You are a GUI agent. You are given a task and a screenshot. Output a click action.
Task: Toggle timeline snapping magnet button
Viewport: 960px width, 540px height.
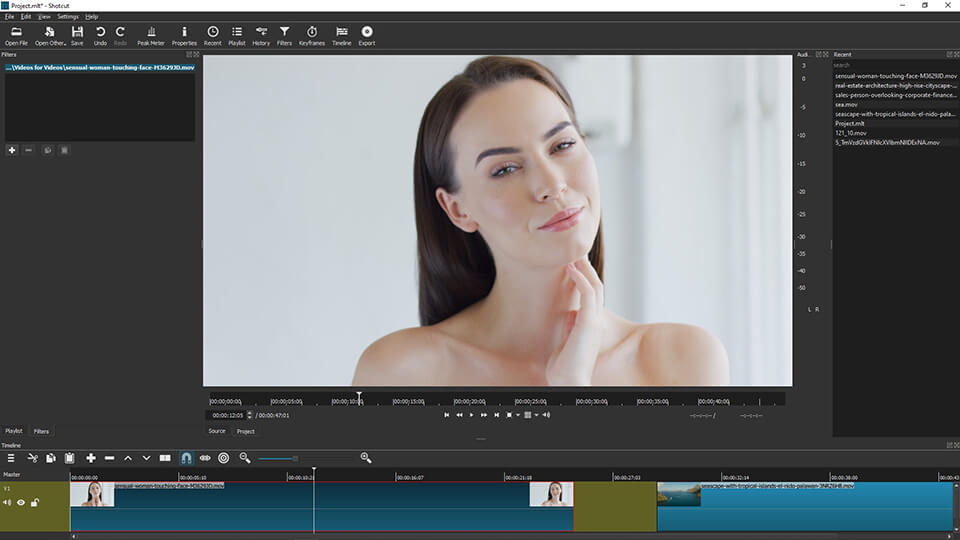pyautogui.click(x=186, y=458)
